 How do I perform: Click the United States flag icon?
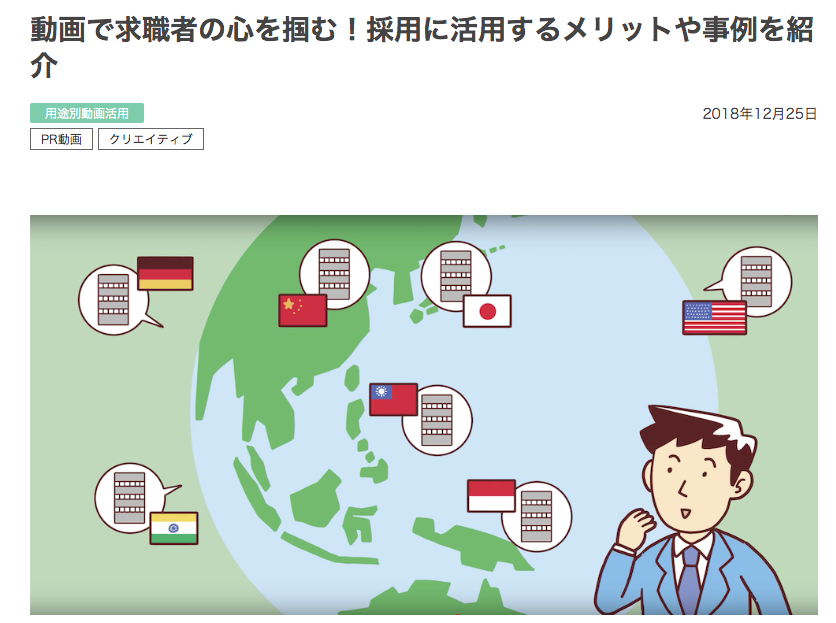714,318
